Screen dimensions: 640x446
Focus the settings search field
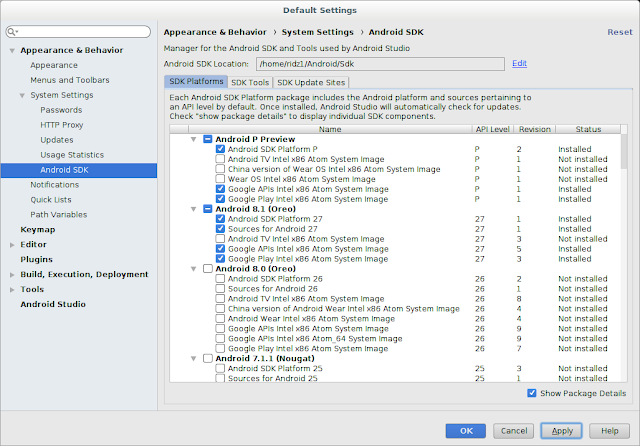coord(78,32)
